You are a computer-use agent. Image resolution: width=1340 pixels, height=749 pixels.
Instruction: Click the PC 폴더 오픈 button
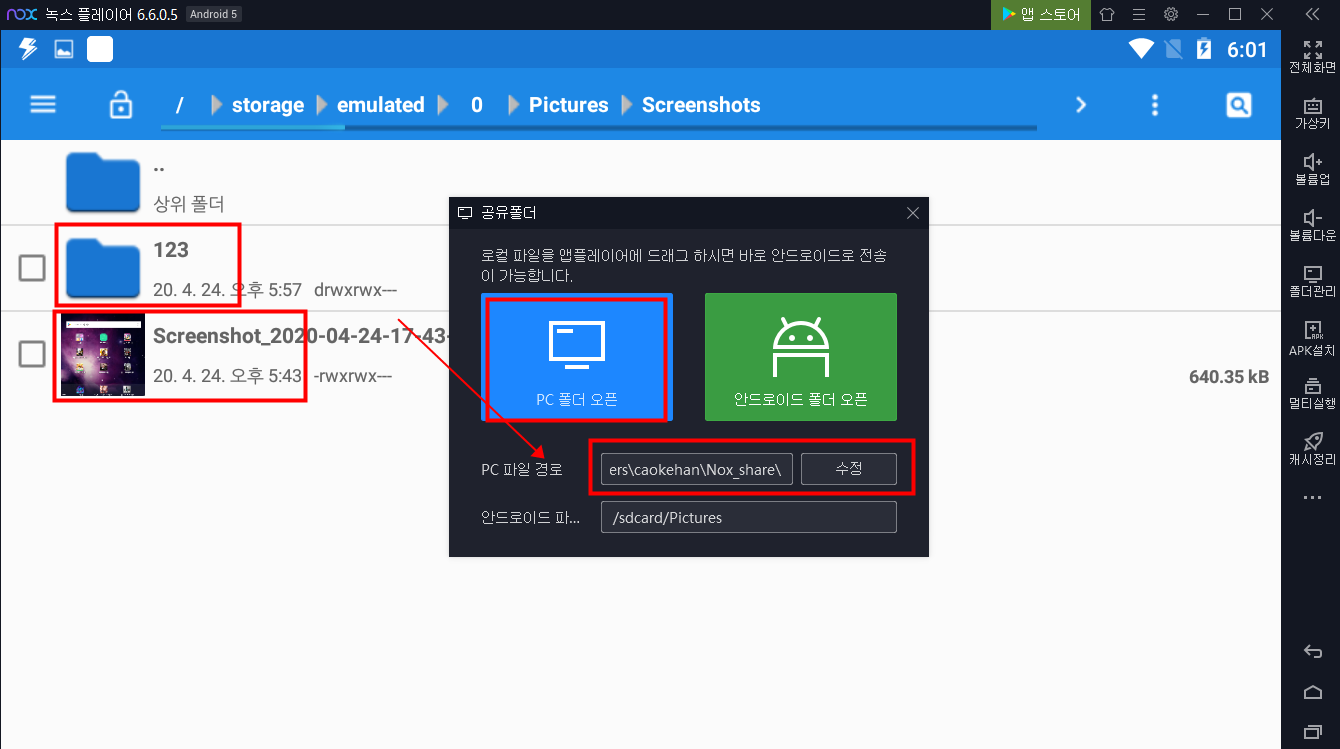576,358
